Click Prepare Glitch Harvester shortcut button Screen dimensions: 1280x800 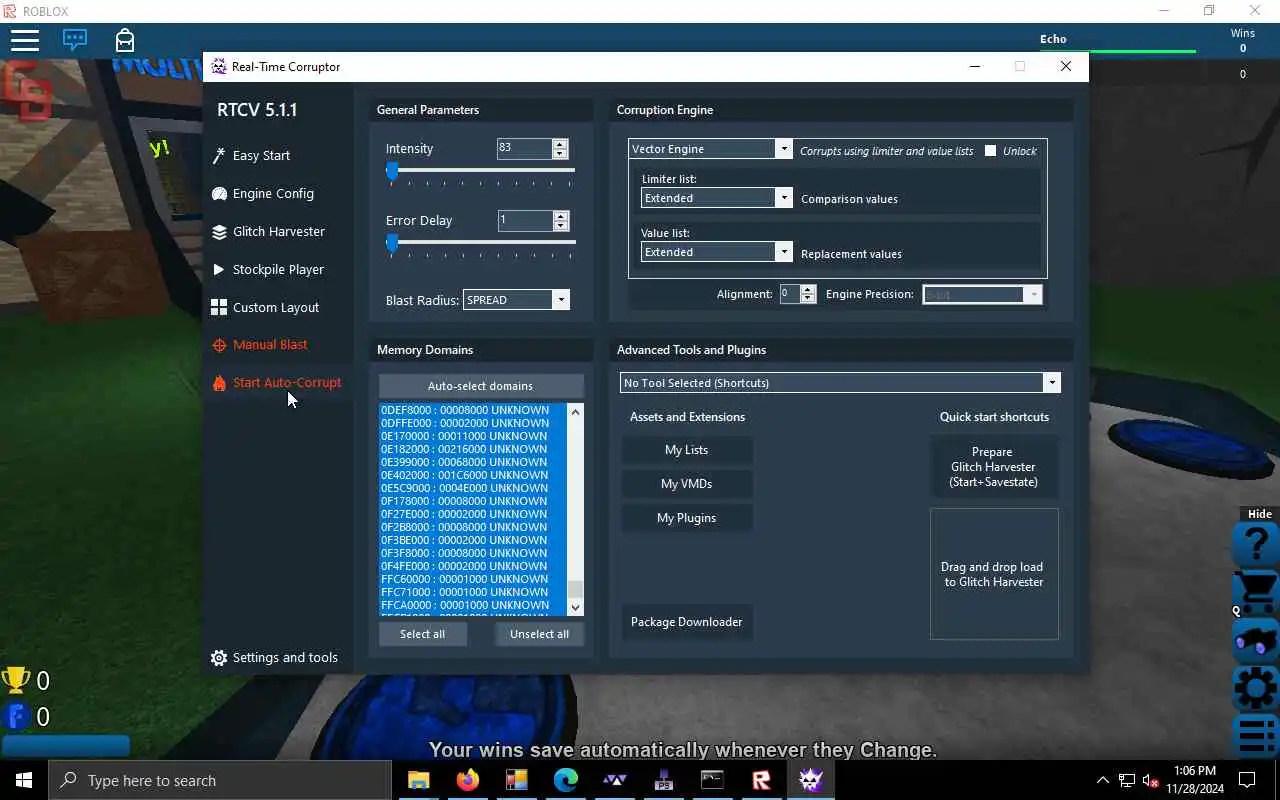993,467
